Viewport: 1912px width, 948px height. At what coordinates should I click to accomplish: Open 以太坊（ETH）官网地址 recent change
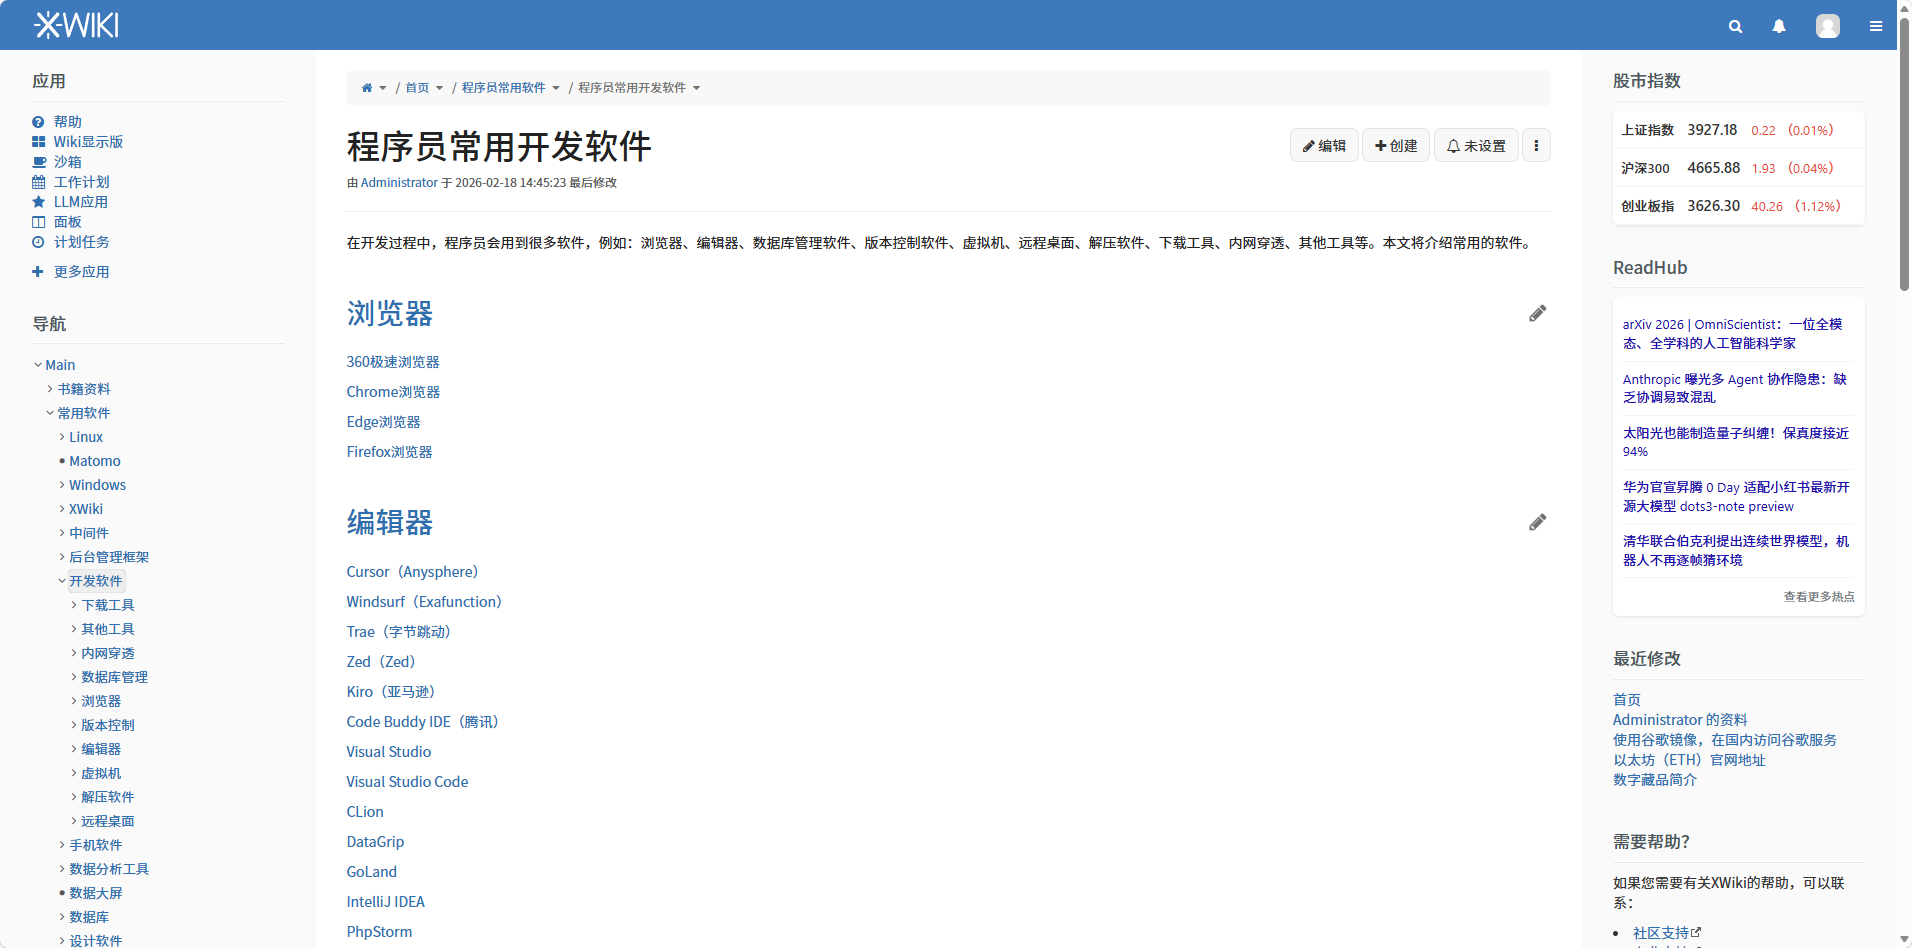(1689, 760)
